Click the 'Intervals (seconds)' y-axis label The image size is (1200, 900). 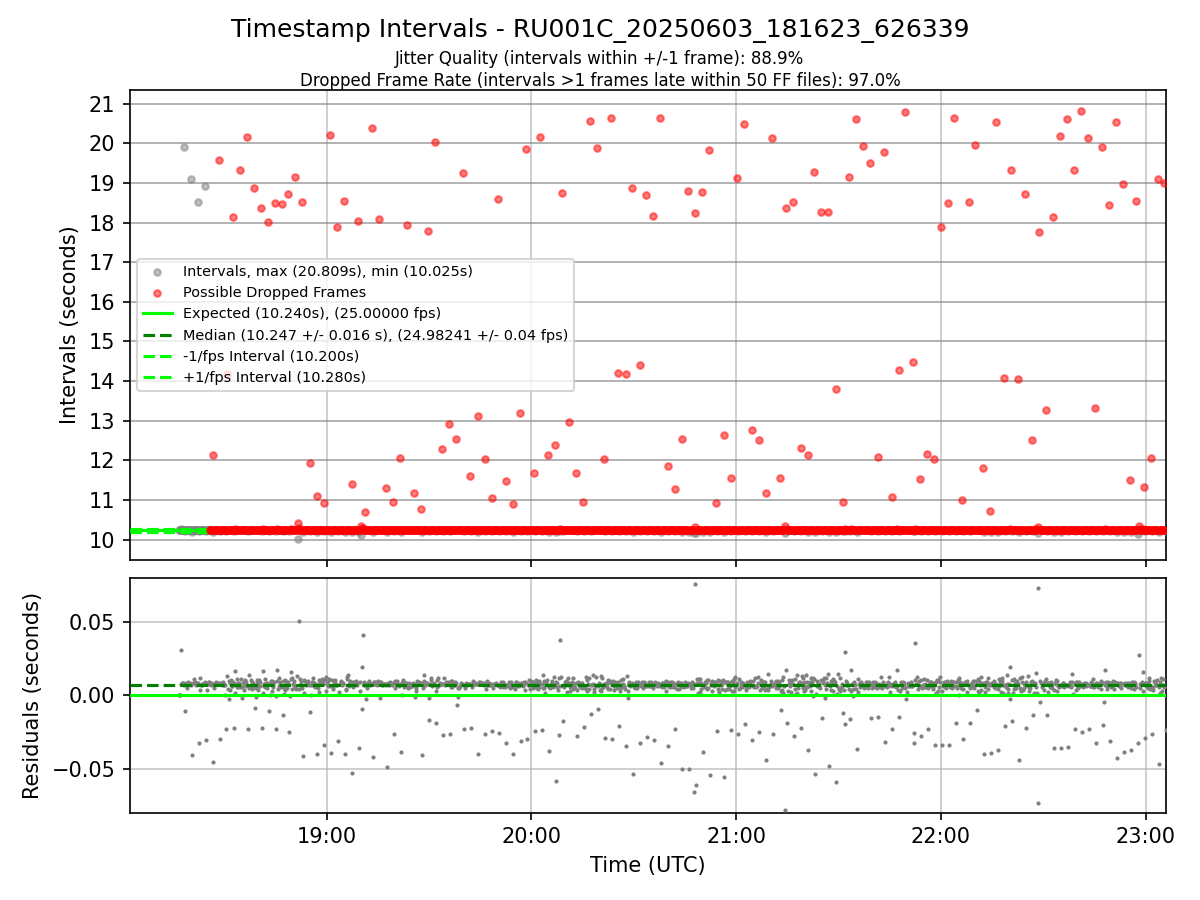[x=68, y=324]
